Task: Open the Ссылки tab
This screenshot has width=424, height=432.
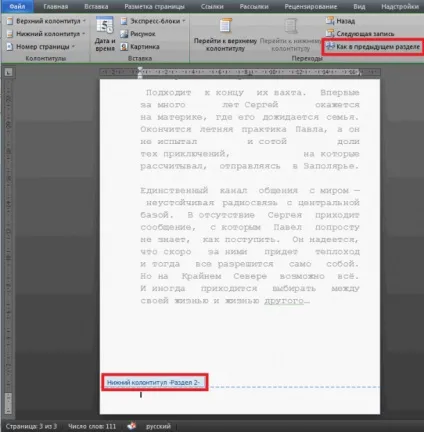Action: click(x=212, y=6)
